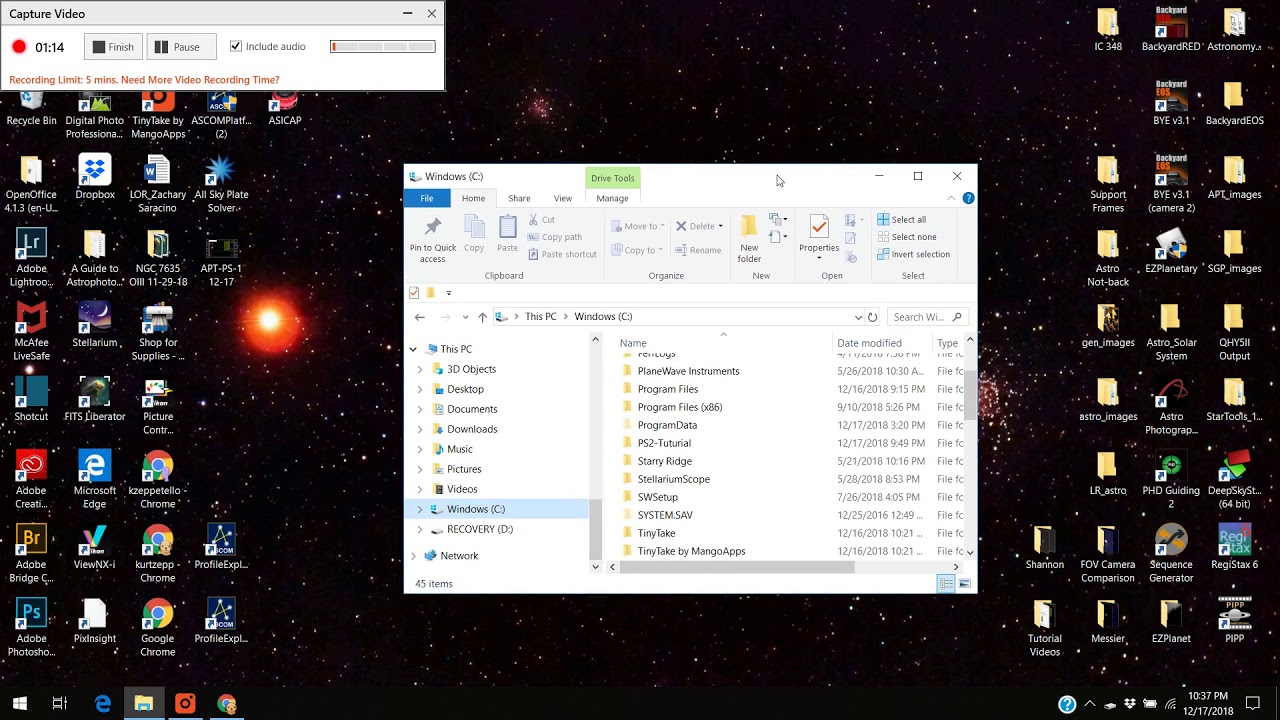Expand the Network tree node
The image size is (1280, 720).
point(413,556)
